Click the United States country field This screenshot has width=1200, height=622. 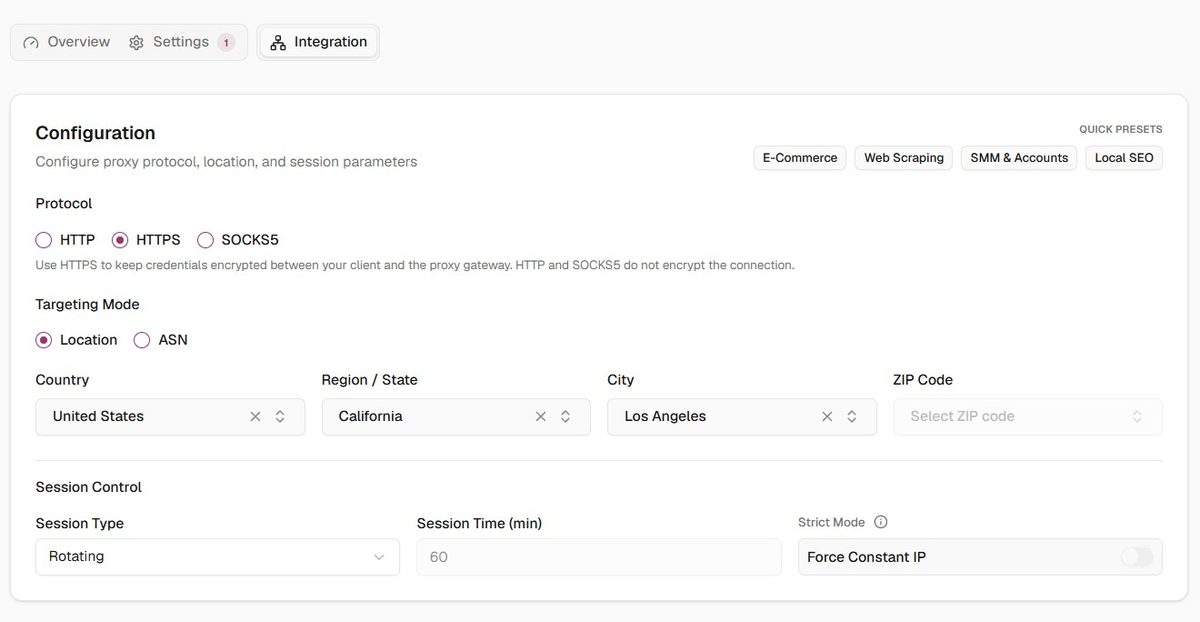[170, 417]
